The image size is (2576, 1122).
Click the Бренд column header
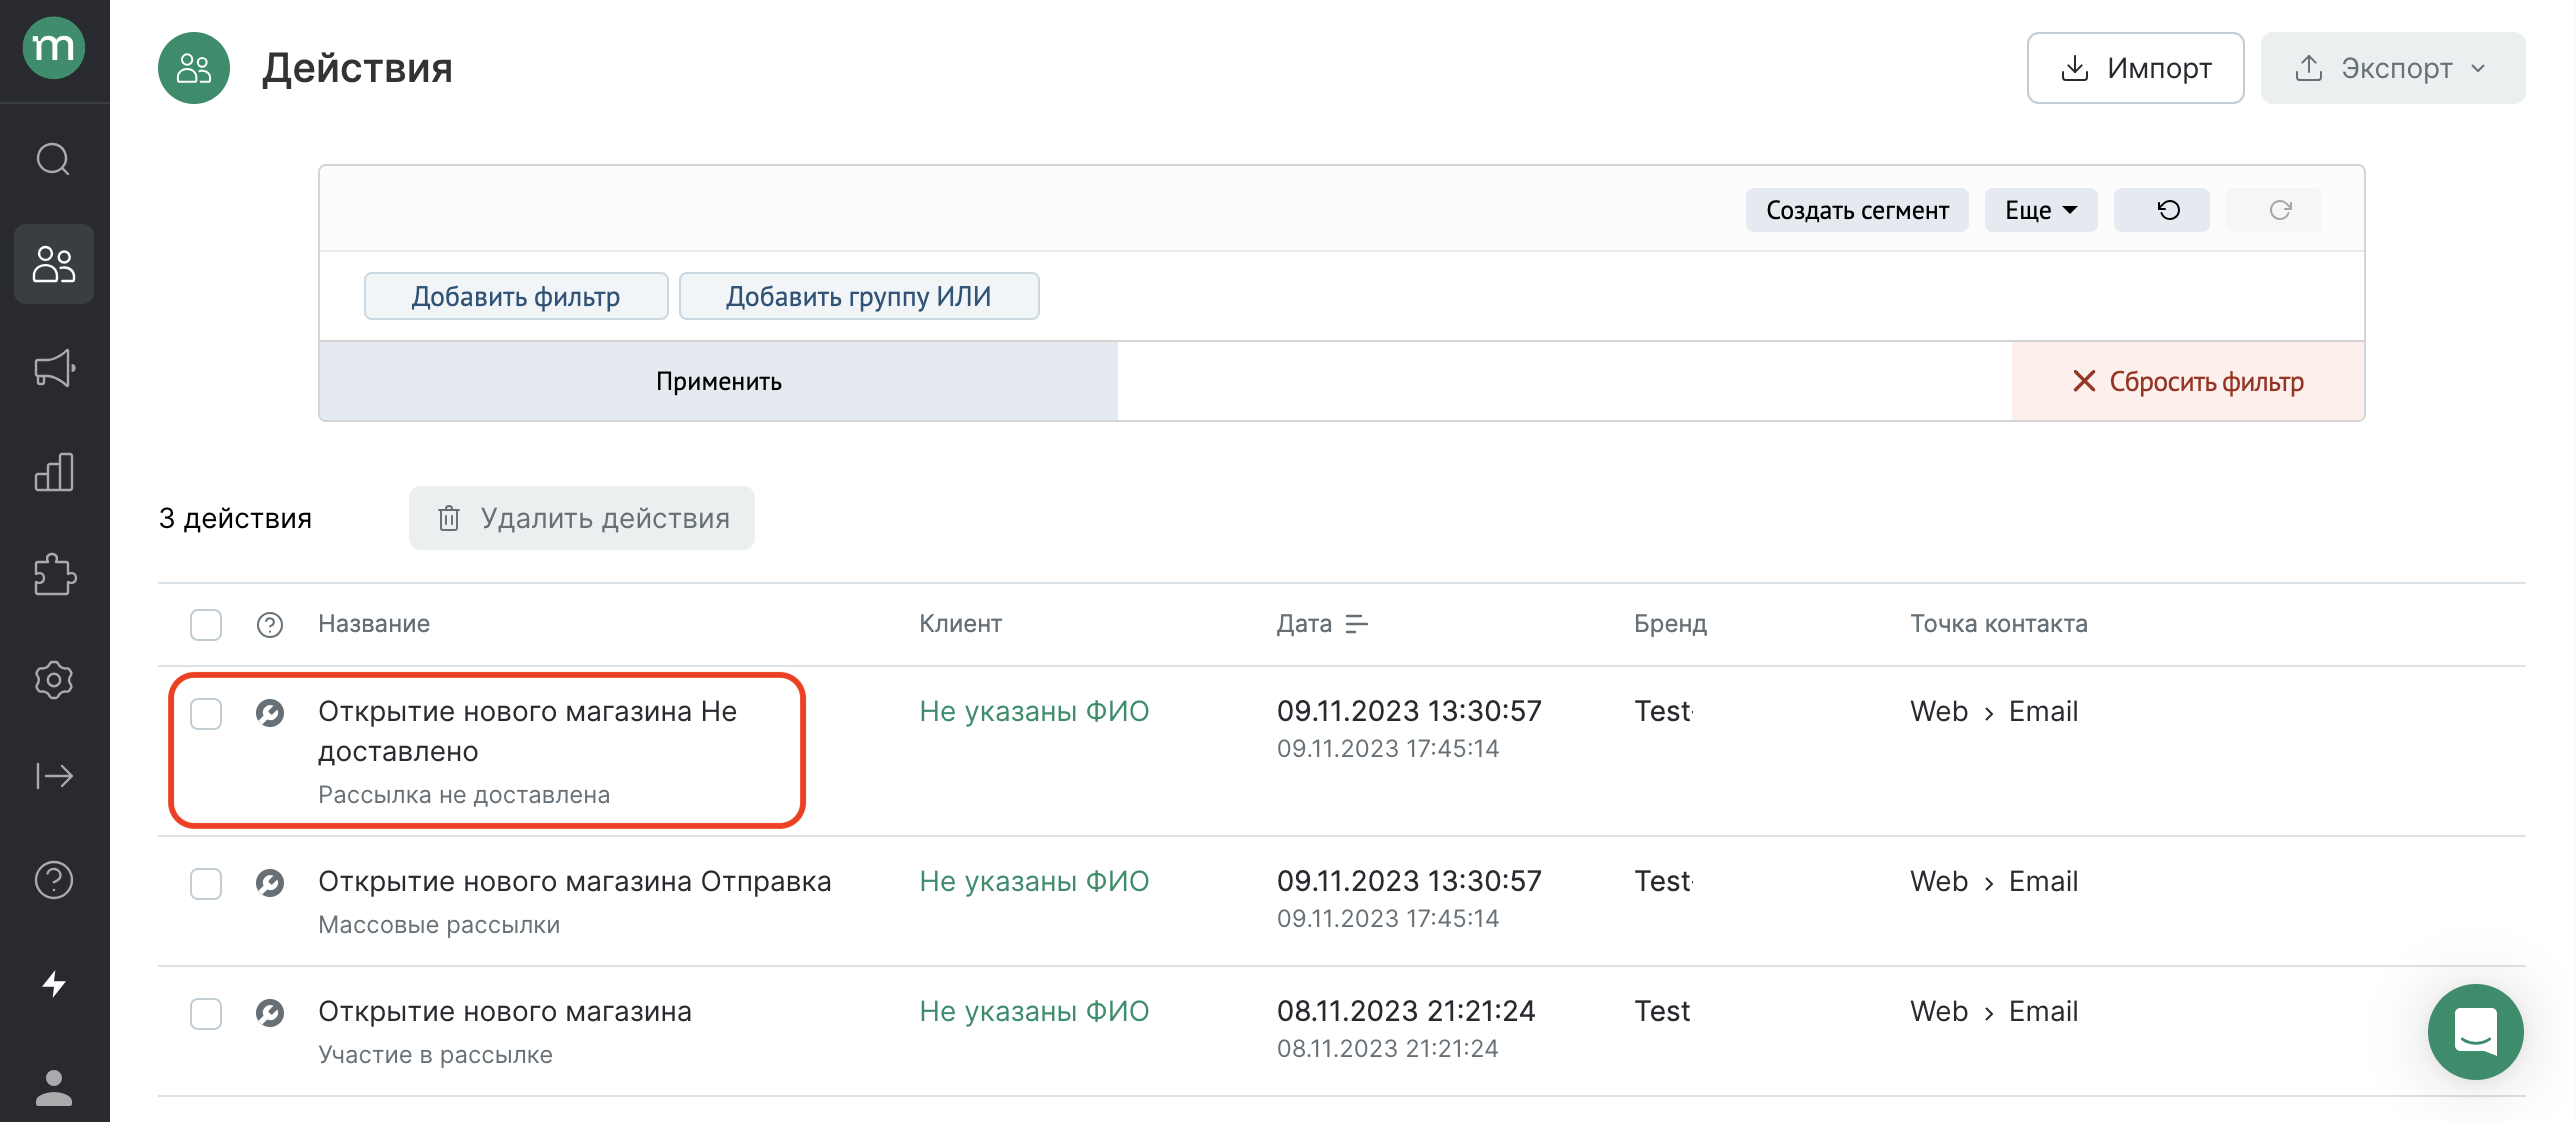pos(1670,624)
